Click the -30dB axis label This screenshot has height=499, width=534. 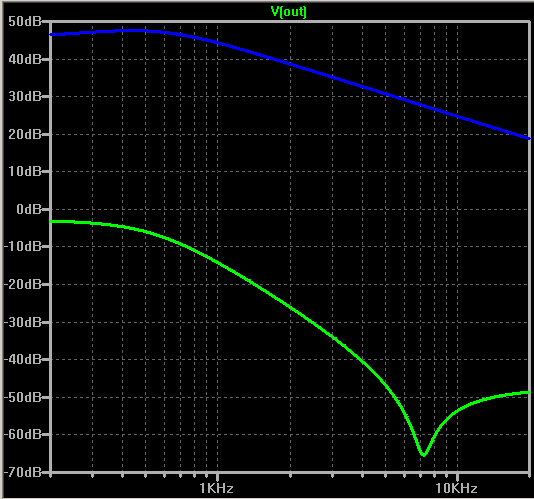click(22, 322)
